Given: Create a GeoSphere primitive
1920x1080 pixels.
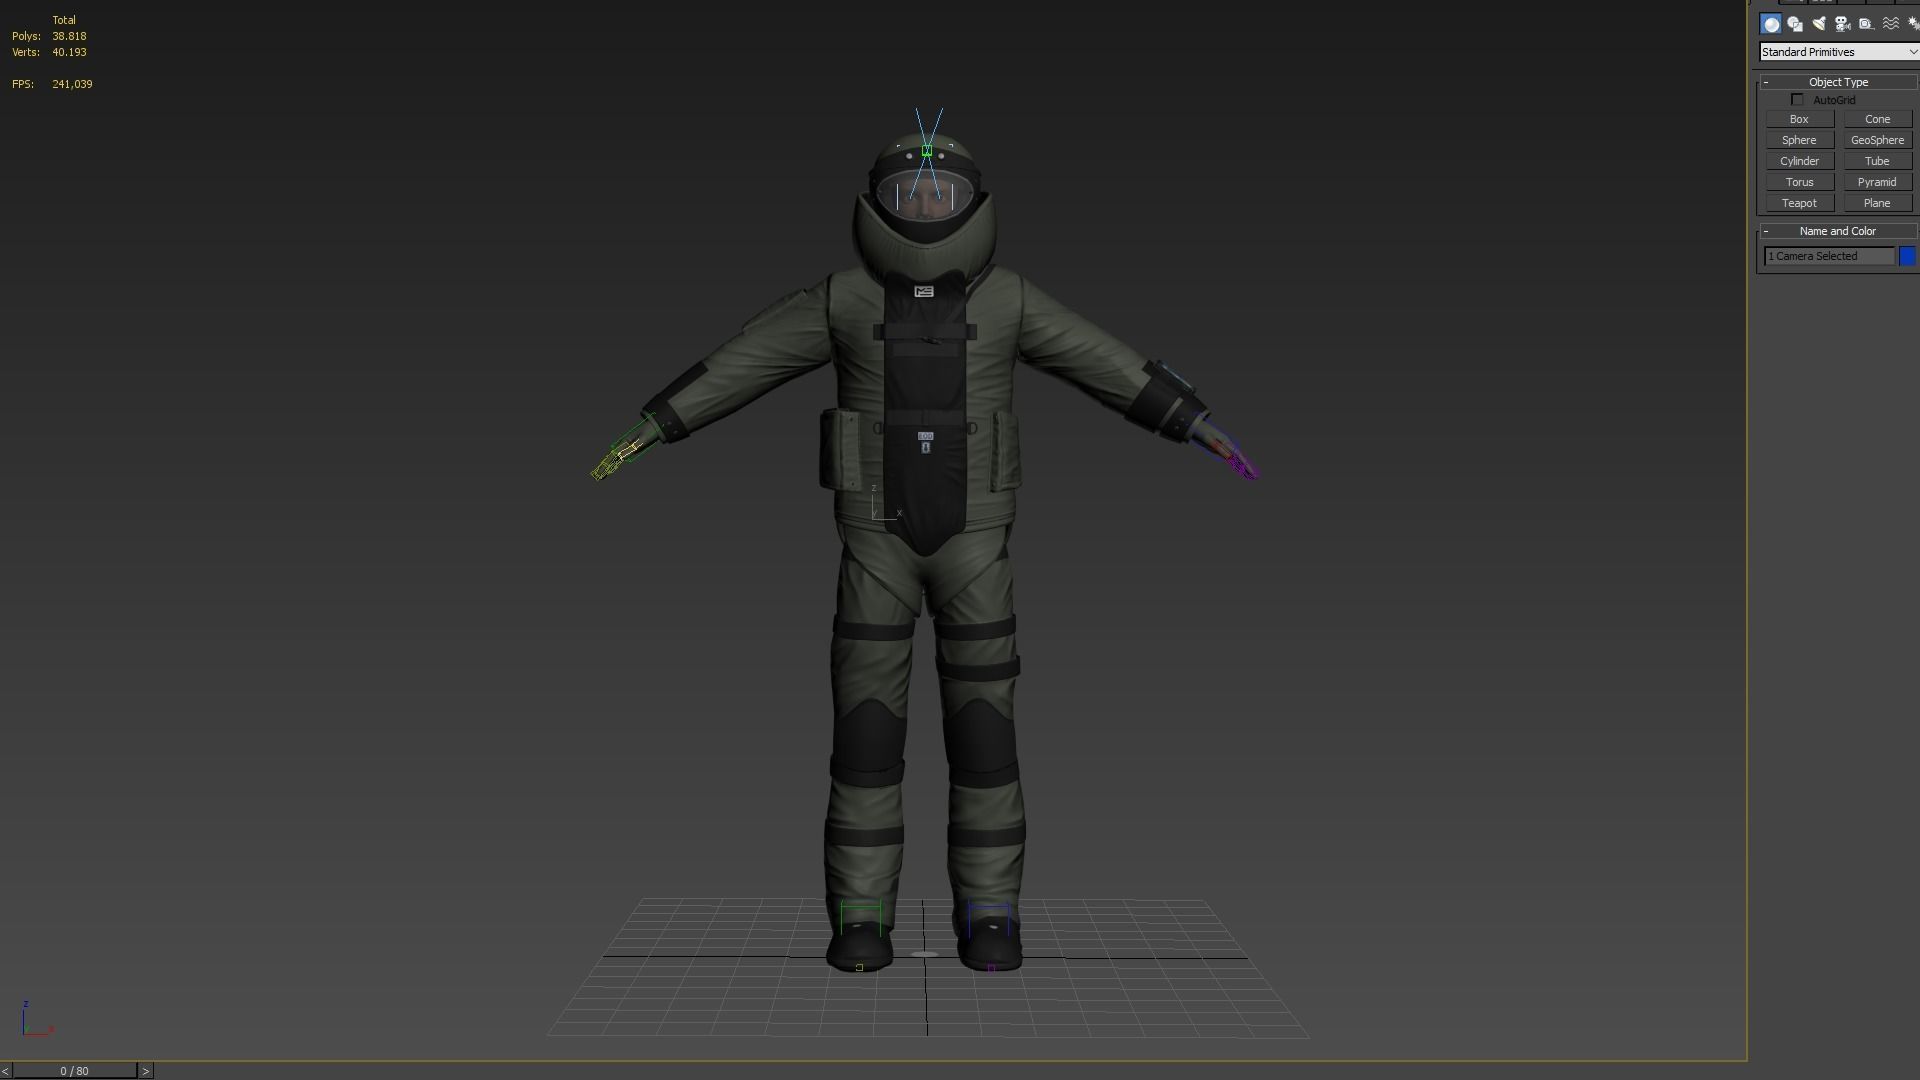Looking at the screenshot, I should click(x=1877, y=140).
